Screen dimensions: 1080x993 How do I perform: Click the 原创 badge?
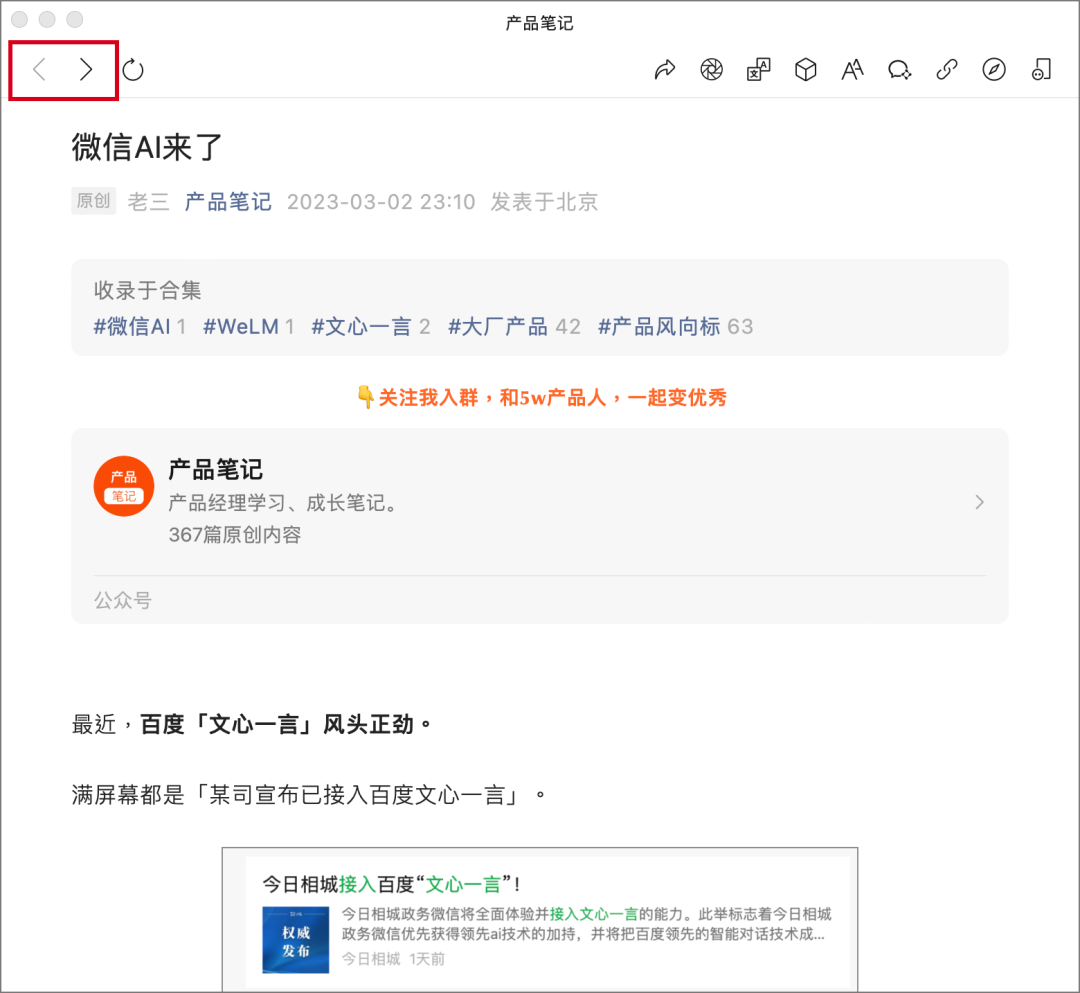[94, 201]
